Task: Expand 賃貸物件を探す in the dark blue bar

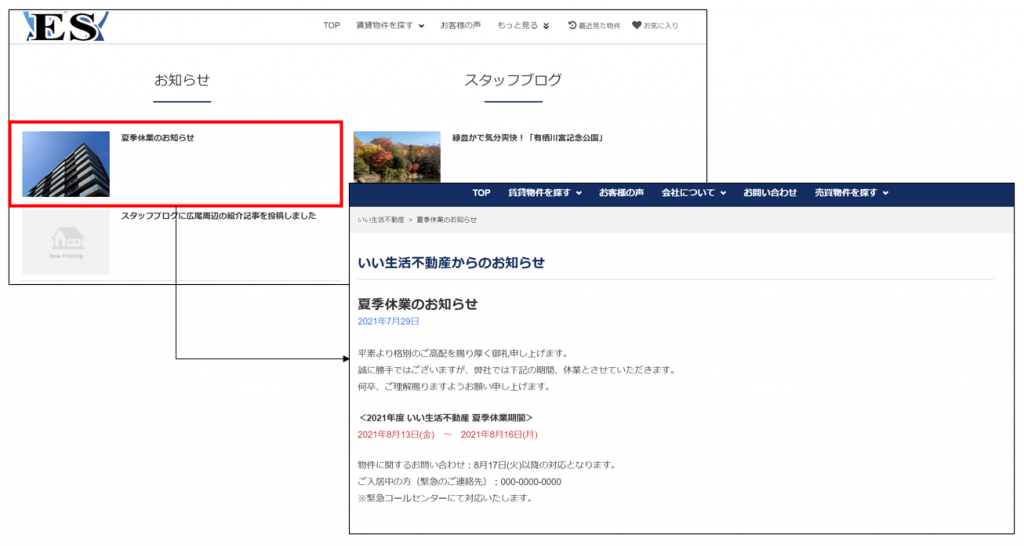Action: [x=544, y=193]
